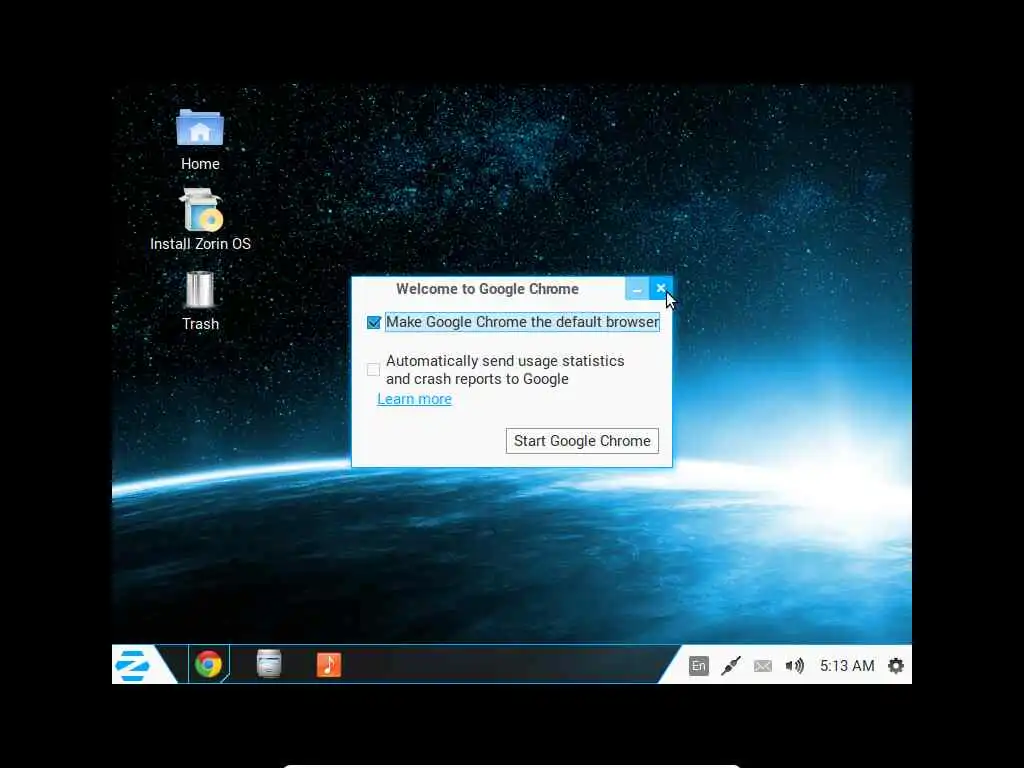
Task: Open the system settings gear icon
Action: click(x=896, y=665)
